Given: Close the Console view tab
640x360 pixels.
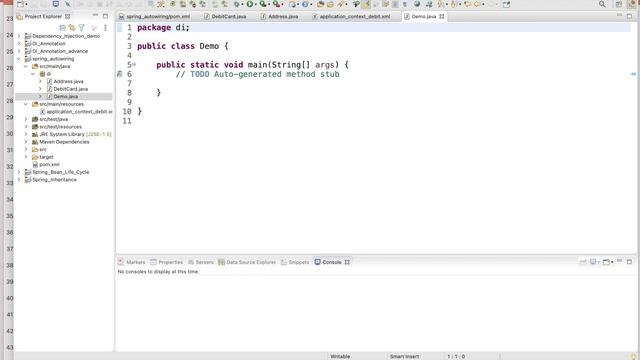Looking at the screenshot, I should pyautogui.click(x=347, y=262).
